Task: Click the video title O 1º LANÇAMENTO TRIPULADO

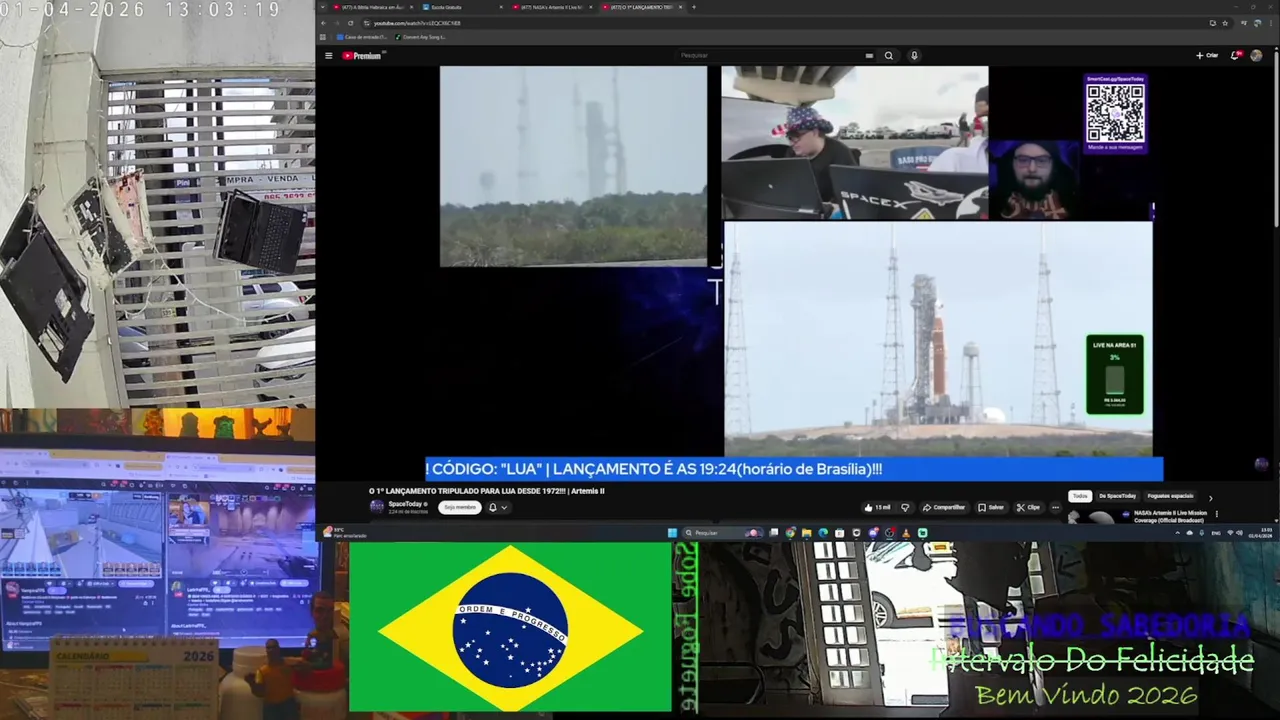Action: click(486, 491)
